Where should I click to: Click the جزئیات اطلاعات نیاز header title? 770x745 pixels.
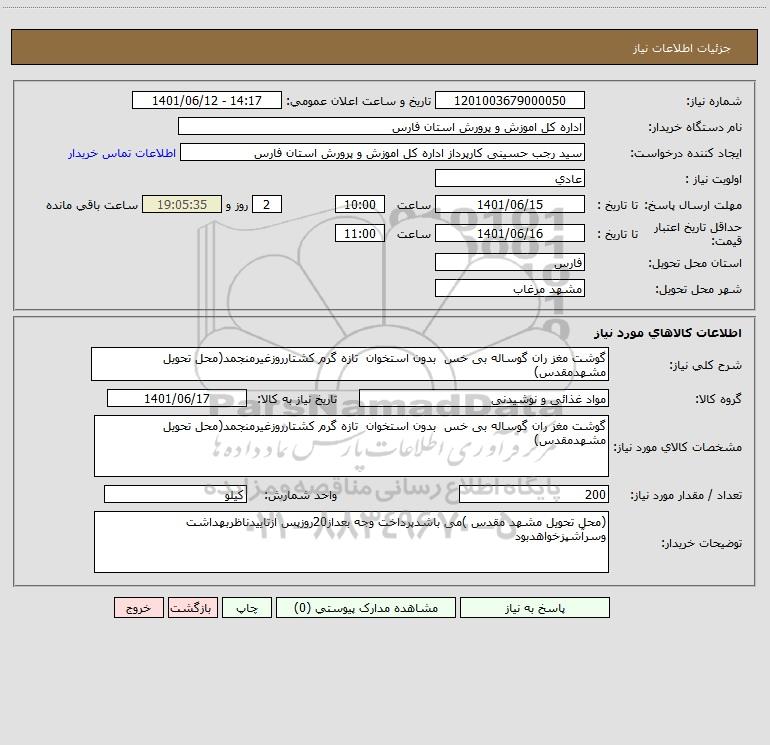point(682,48)
